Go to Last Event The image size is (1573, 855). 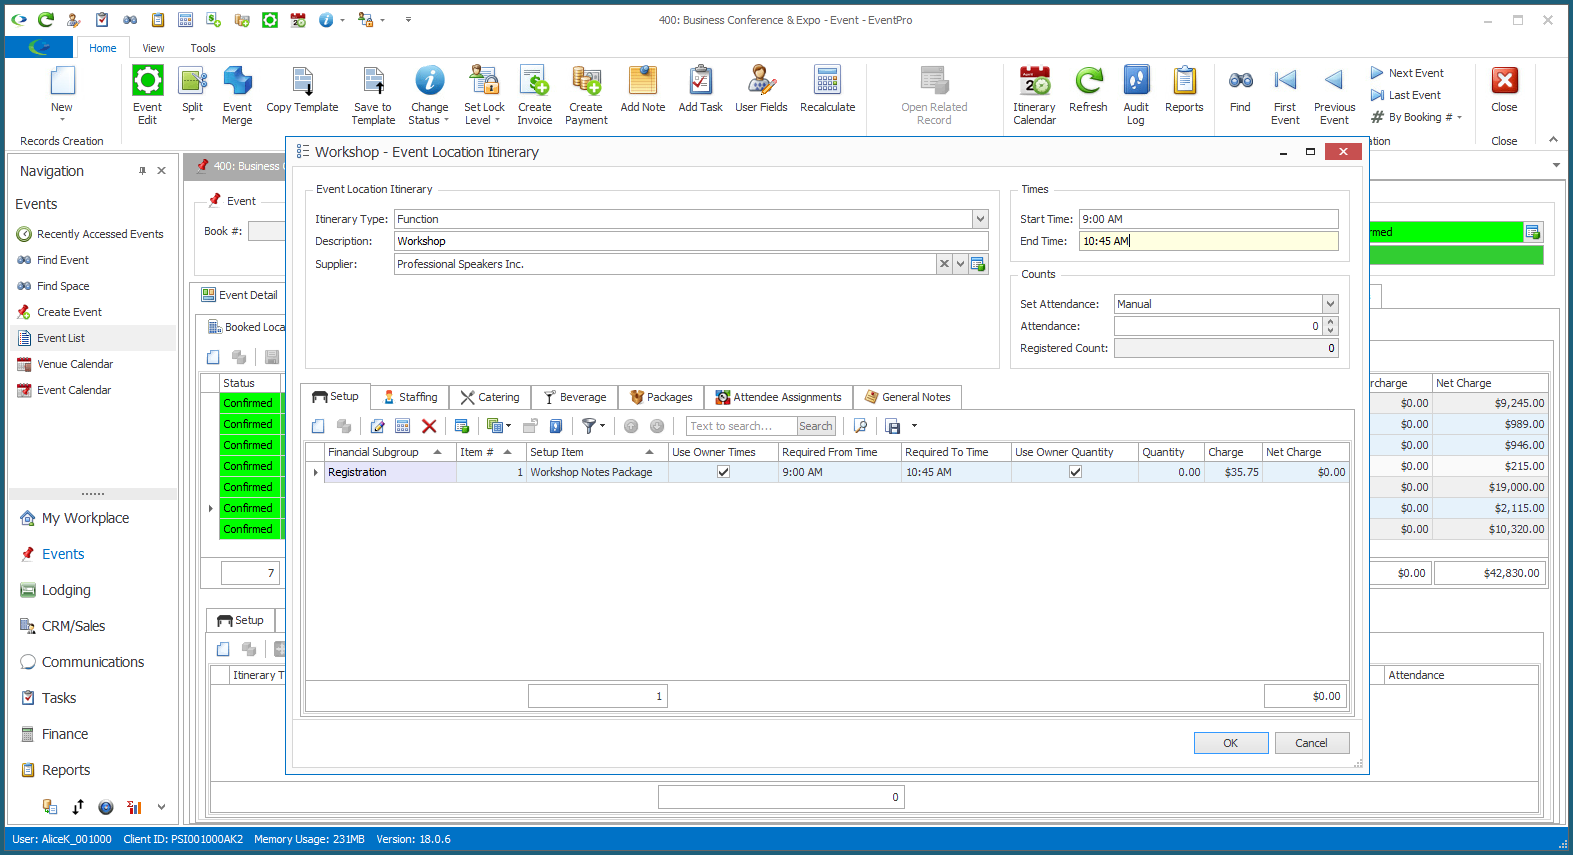(x=1406, y=95)
